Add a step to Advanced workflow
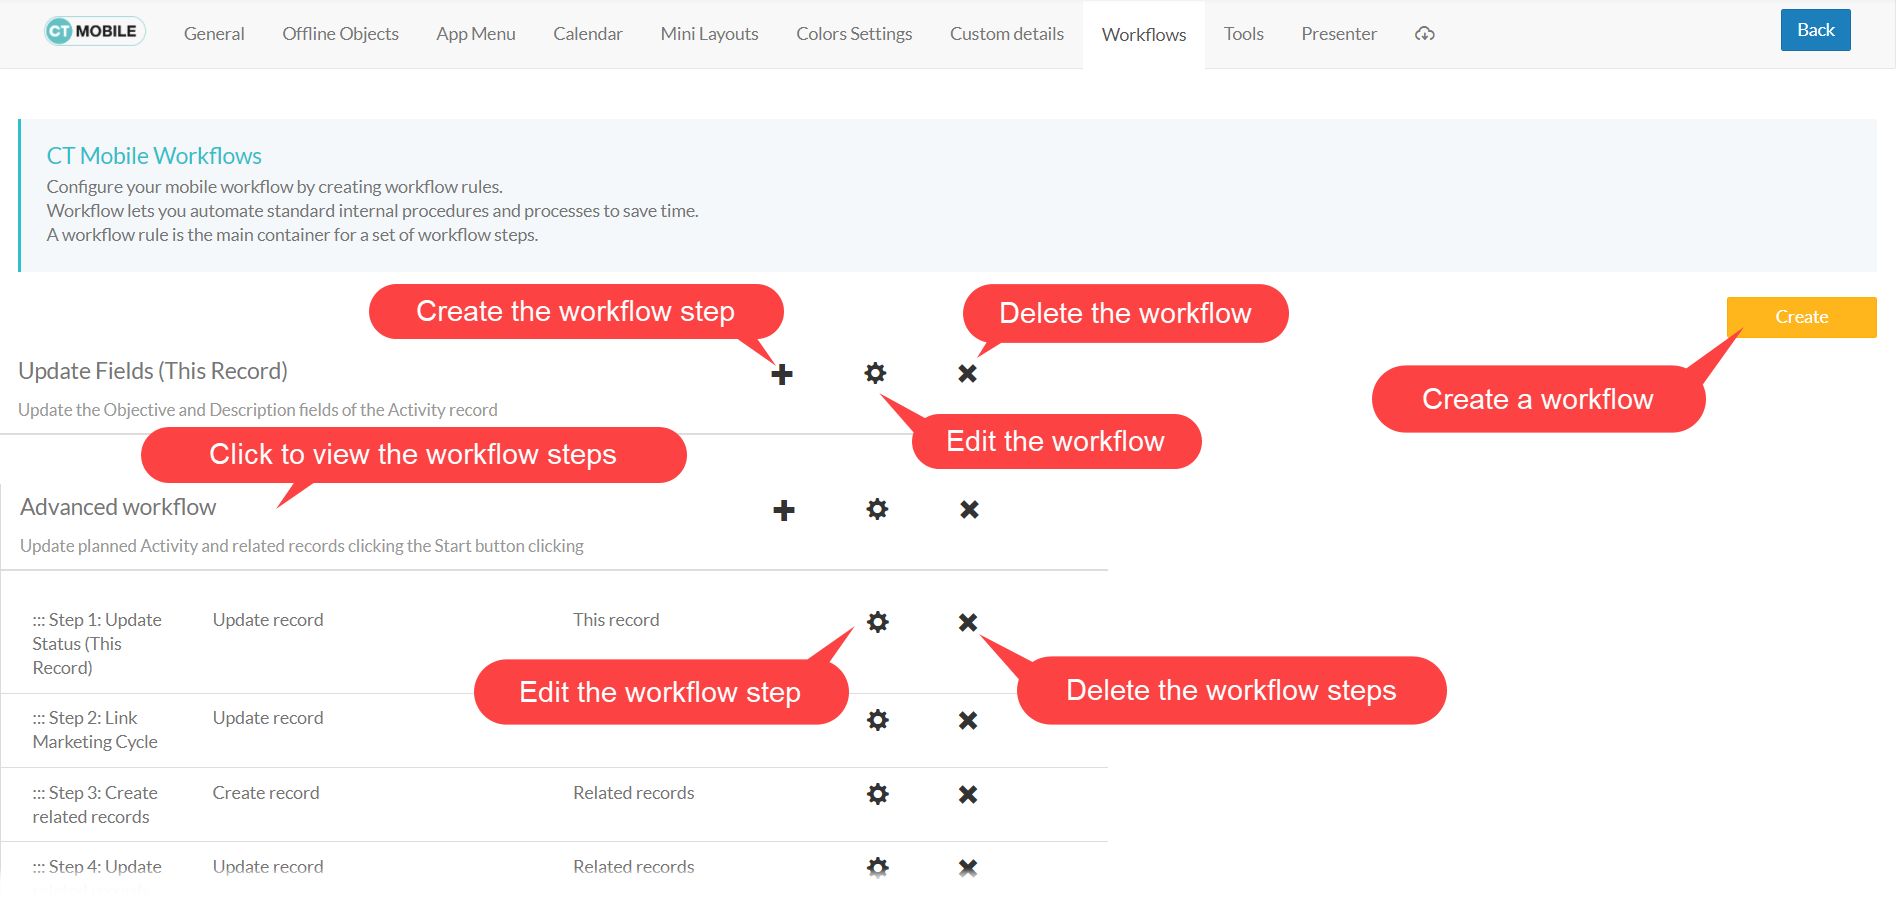 pyautogui.click(x=784, y=510)
